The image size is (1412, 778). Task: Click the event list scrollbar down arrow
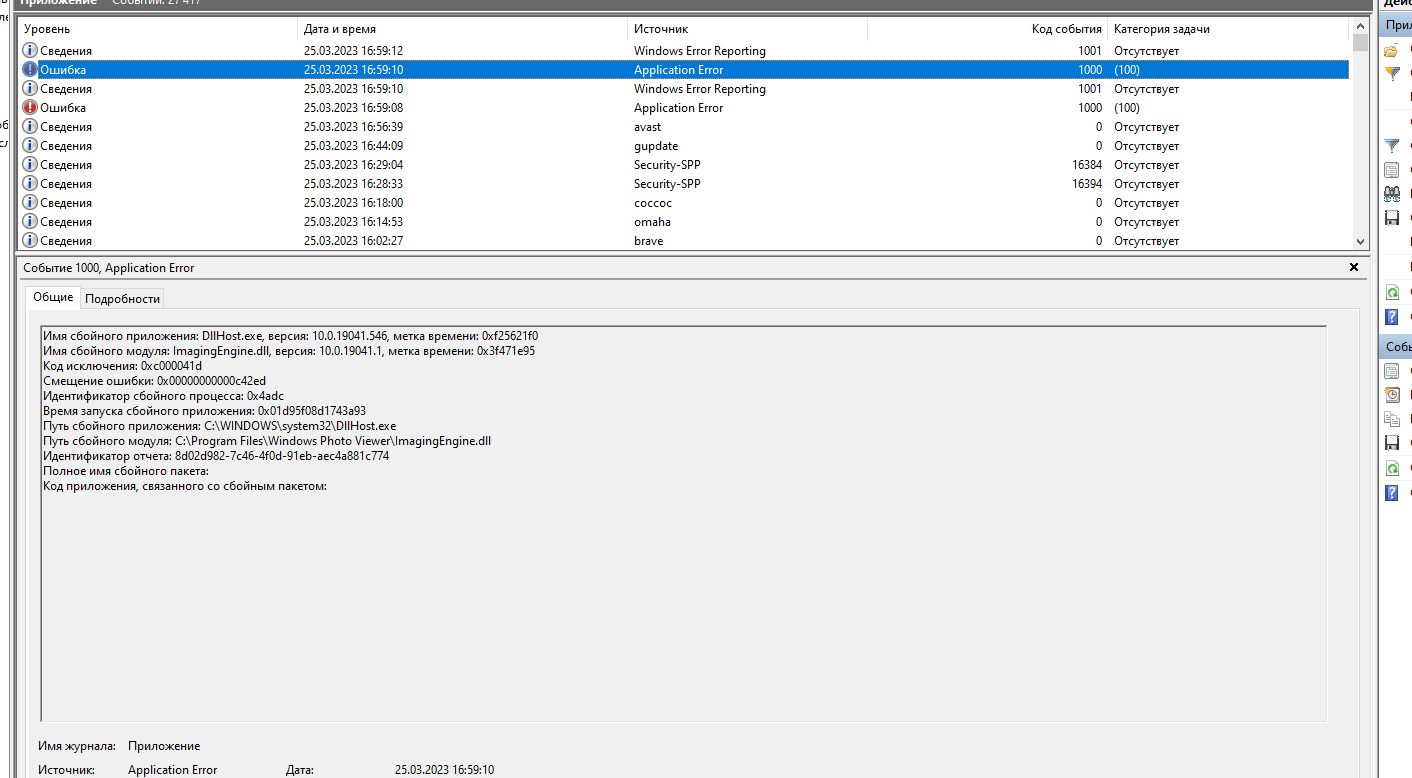click(x=1360, y=241)
